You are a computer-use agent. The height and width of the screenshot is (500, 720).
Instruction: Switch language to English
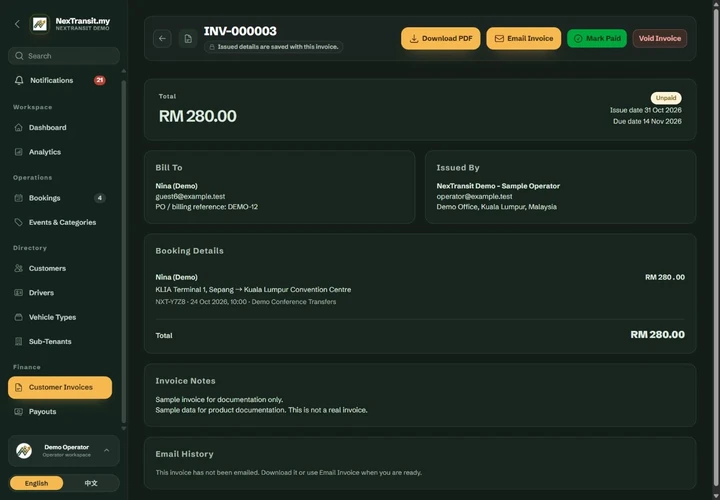36,483
